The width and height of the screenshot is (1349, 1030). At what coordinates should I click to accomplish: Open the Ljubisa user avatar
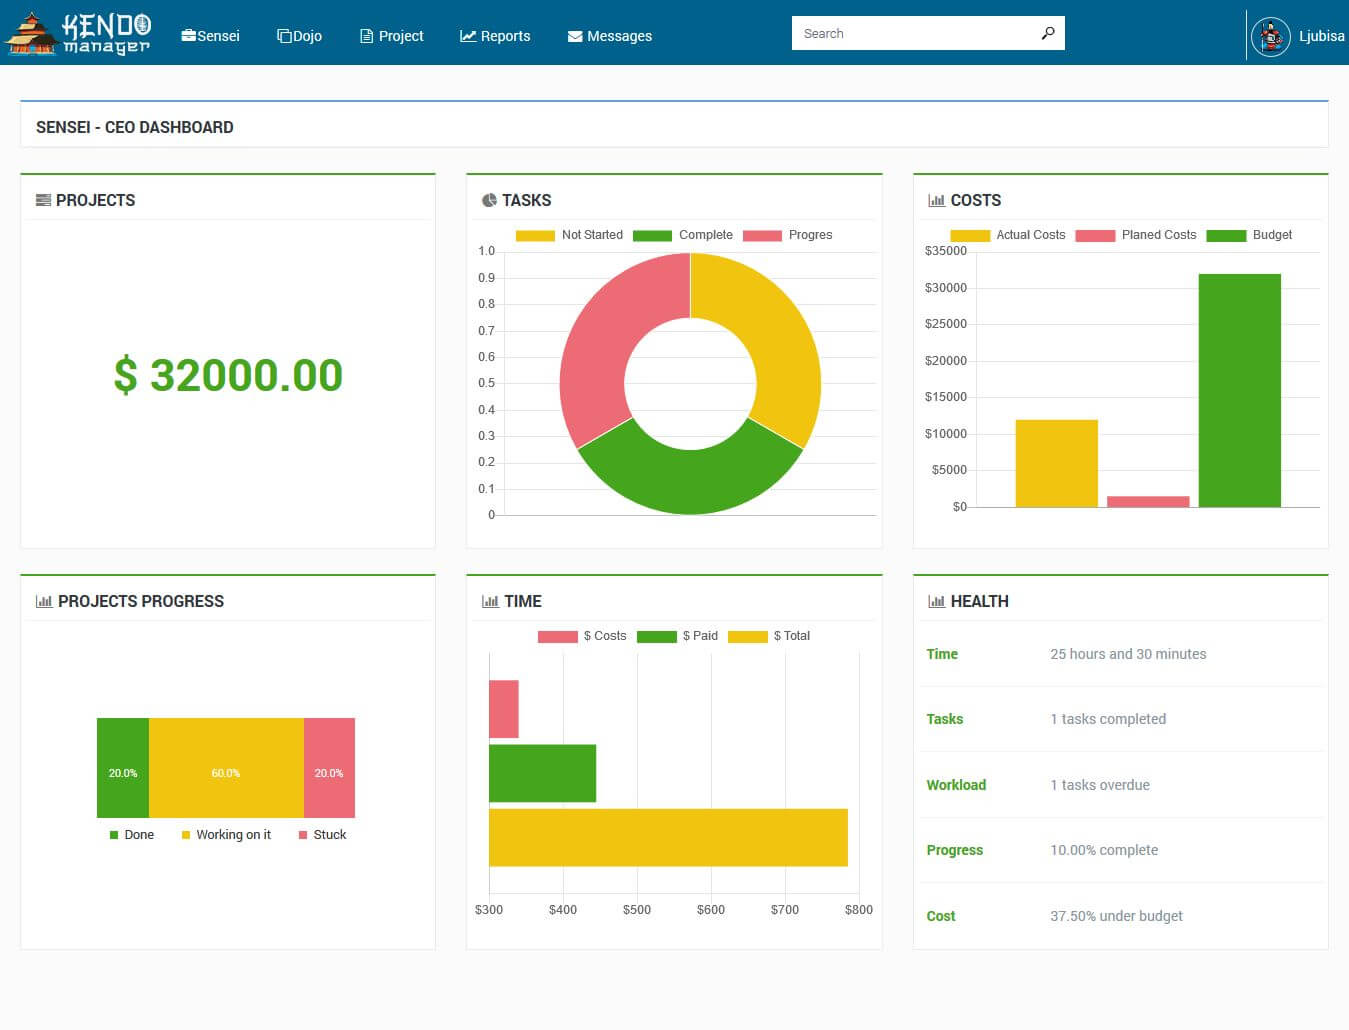(1270, 36)
